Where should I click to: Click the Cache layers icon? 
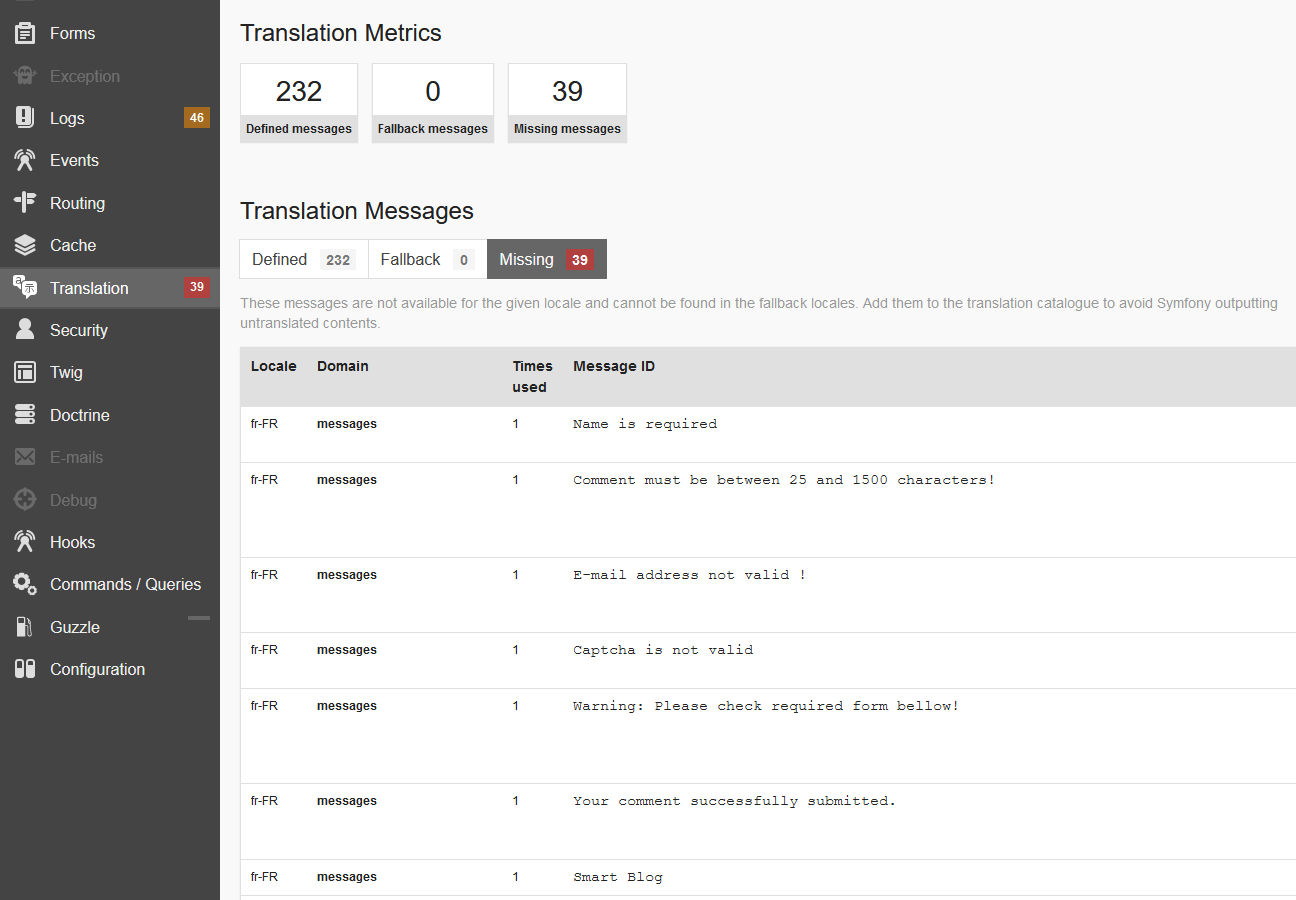pos(25,245)
